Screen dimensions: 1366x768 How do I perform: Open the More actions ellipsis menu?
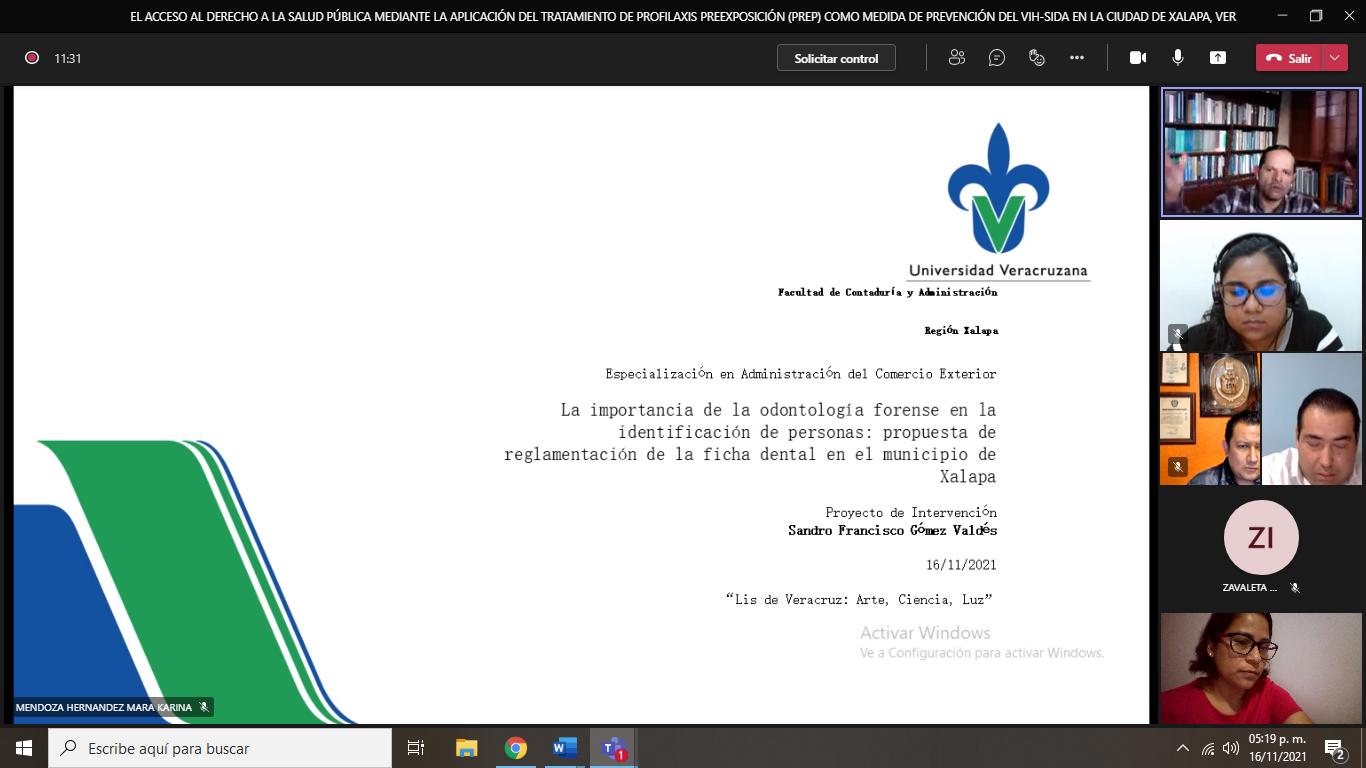click(1077, 58)
